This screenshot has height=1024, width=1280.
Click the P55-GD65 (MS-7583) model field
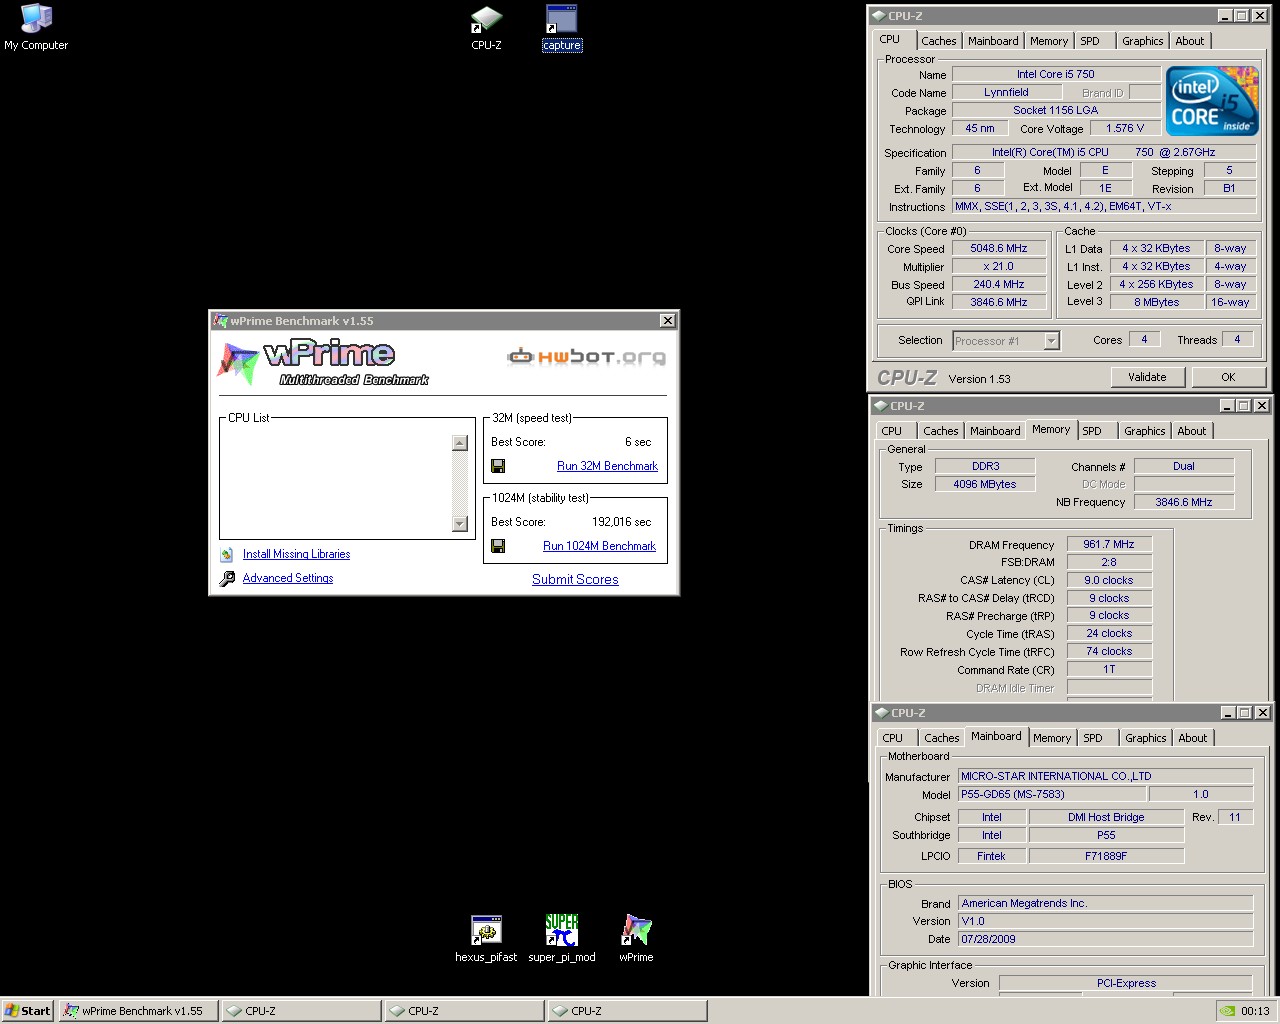tap(1051, 794)
